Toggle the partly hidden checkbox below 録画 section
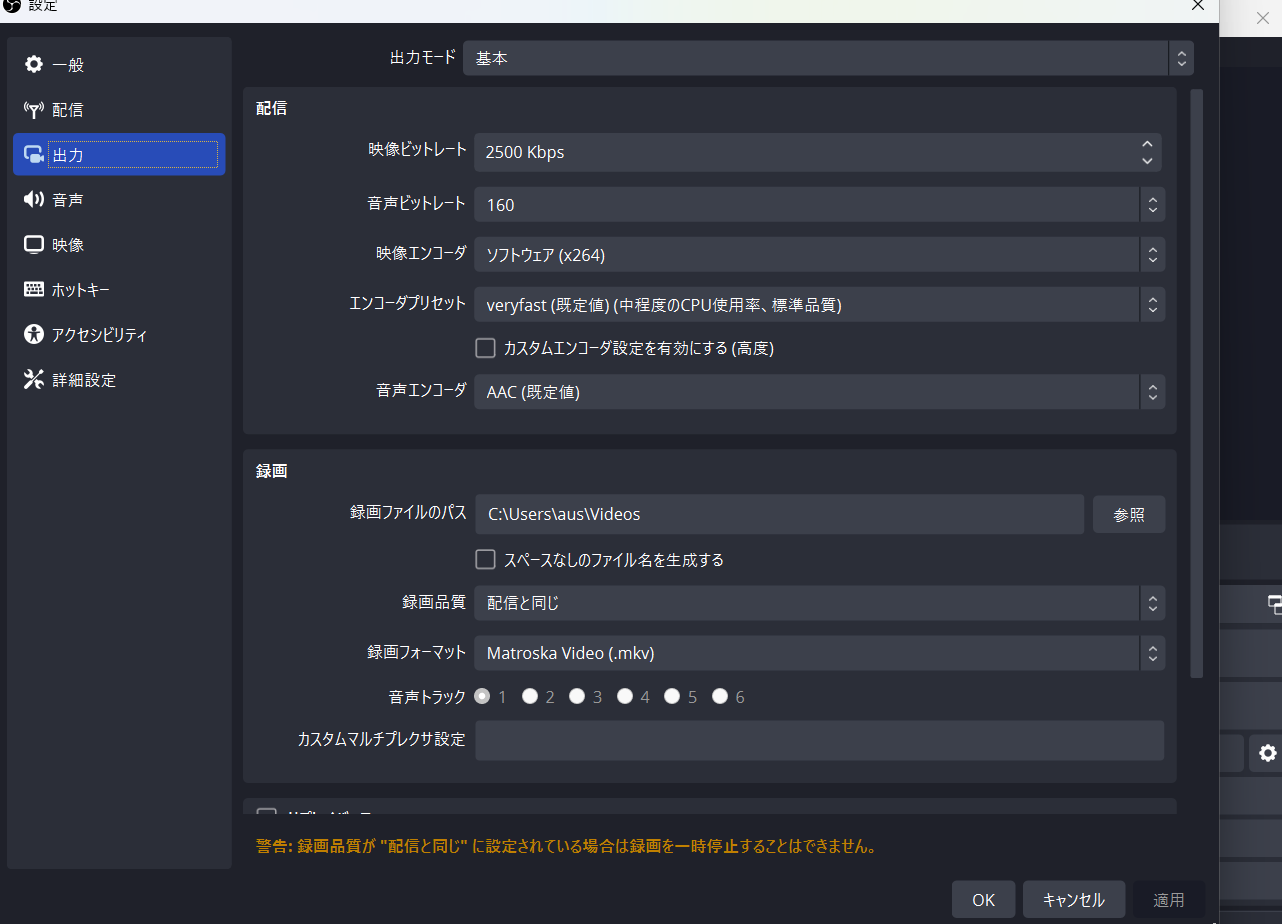Image resolution: width=1282 pixels, height=924 pixels. (267, 814)
